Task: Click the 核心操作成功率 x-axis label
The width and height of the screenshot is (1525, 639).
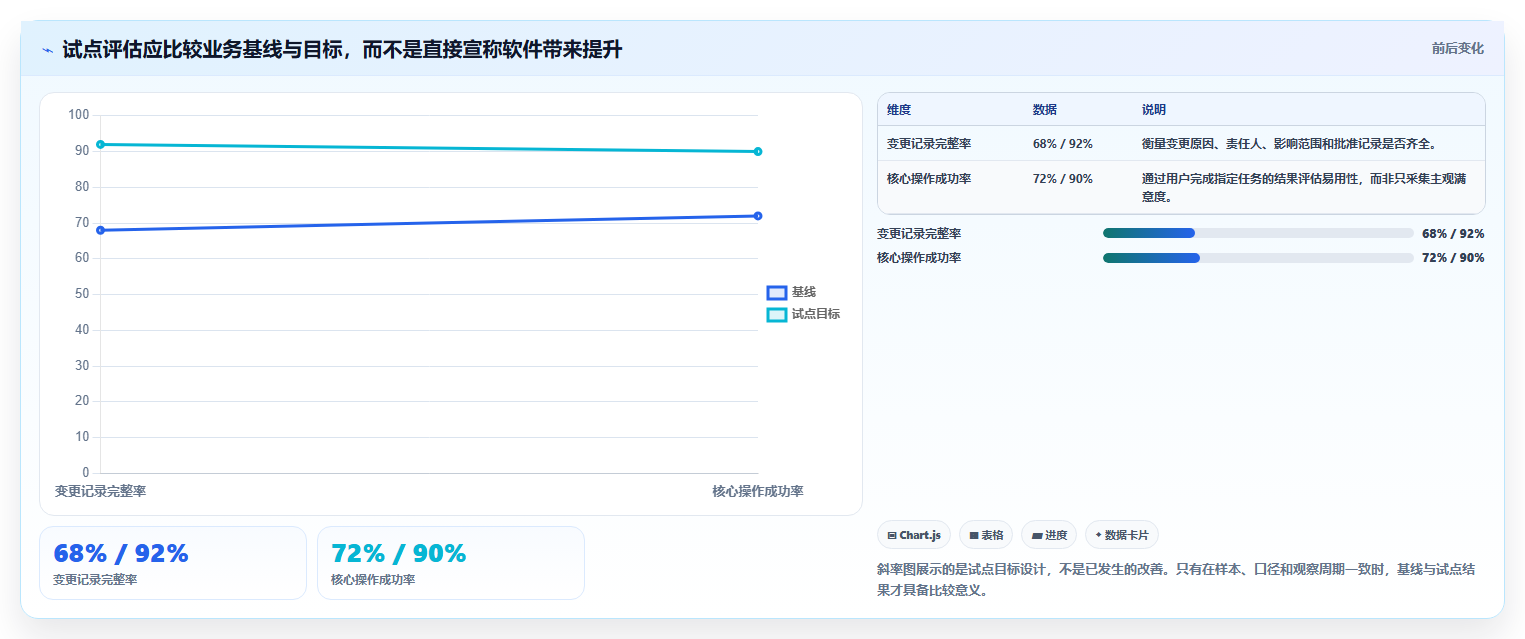Action: pyautogui.click(x=758, y=491)
